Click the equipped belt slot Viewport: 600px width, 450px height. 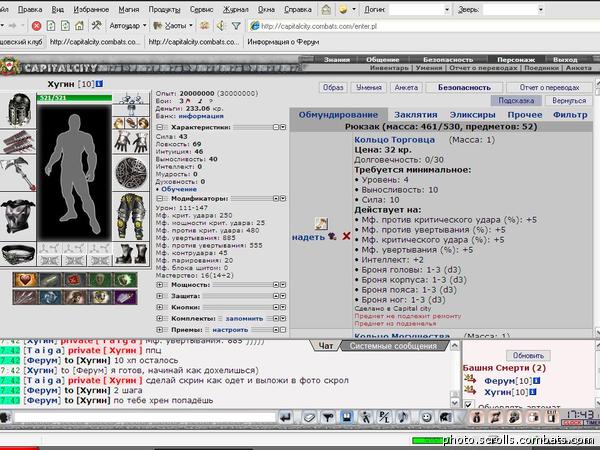pos(18,254)
